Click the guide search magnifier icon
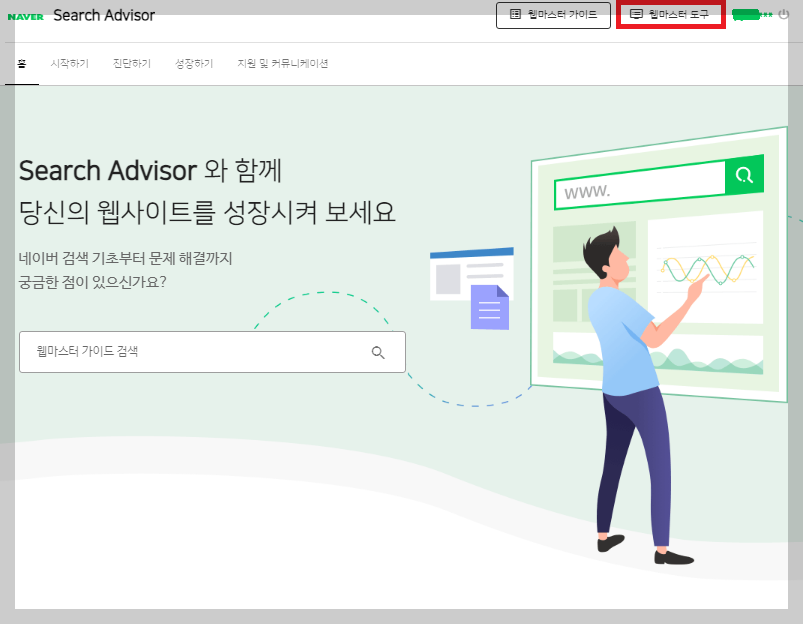The height and width of the screenshot is (624, 803). [378, 352]
